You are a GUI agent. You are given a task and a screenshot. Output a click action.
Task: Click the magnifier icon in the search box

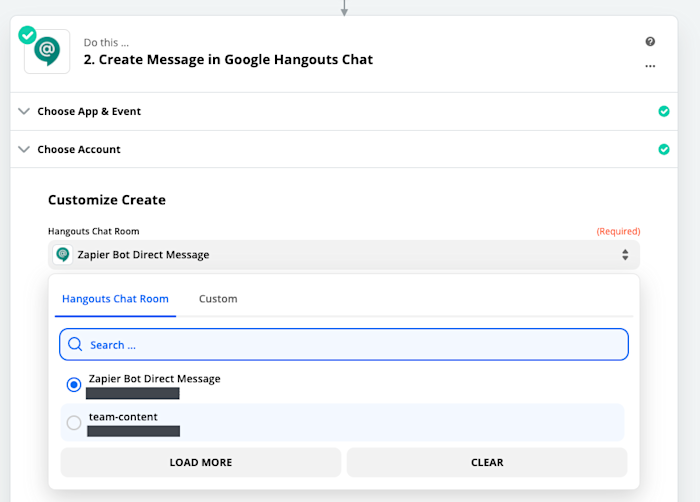[75, 344]
